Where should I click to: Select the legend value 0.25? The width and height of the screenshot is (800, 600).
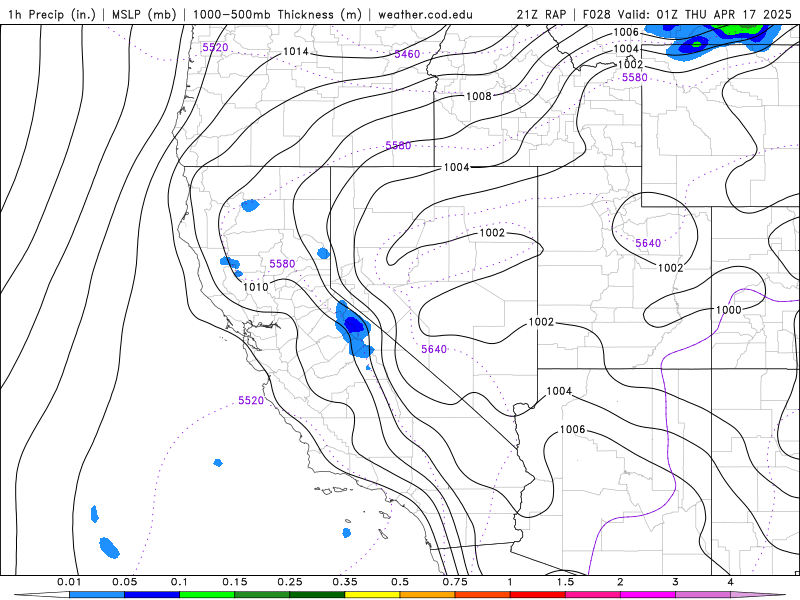click(290, 582)
